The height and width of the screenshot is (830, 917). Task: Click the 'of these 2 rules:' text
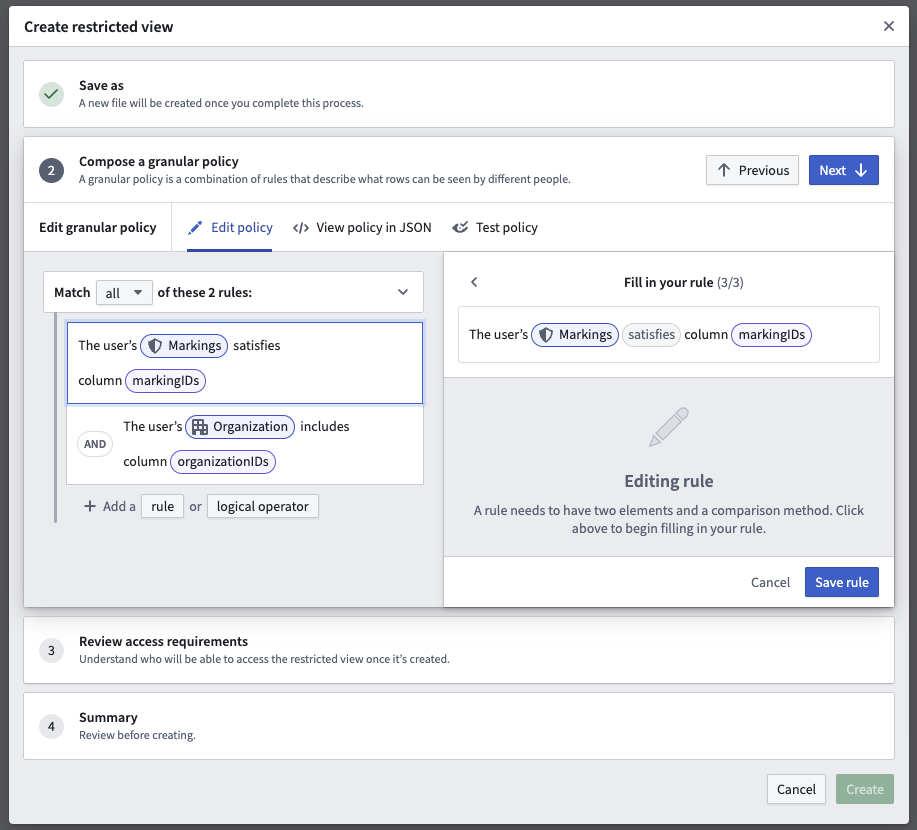[205, 292]
